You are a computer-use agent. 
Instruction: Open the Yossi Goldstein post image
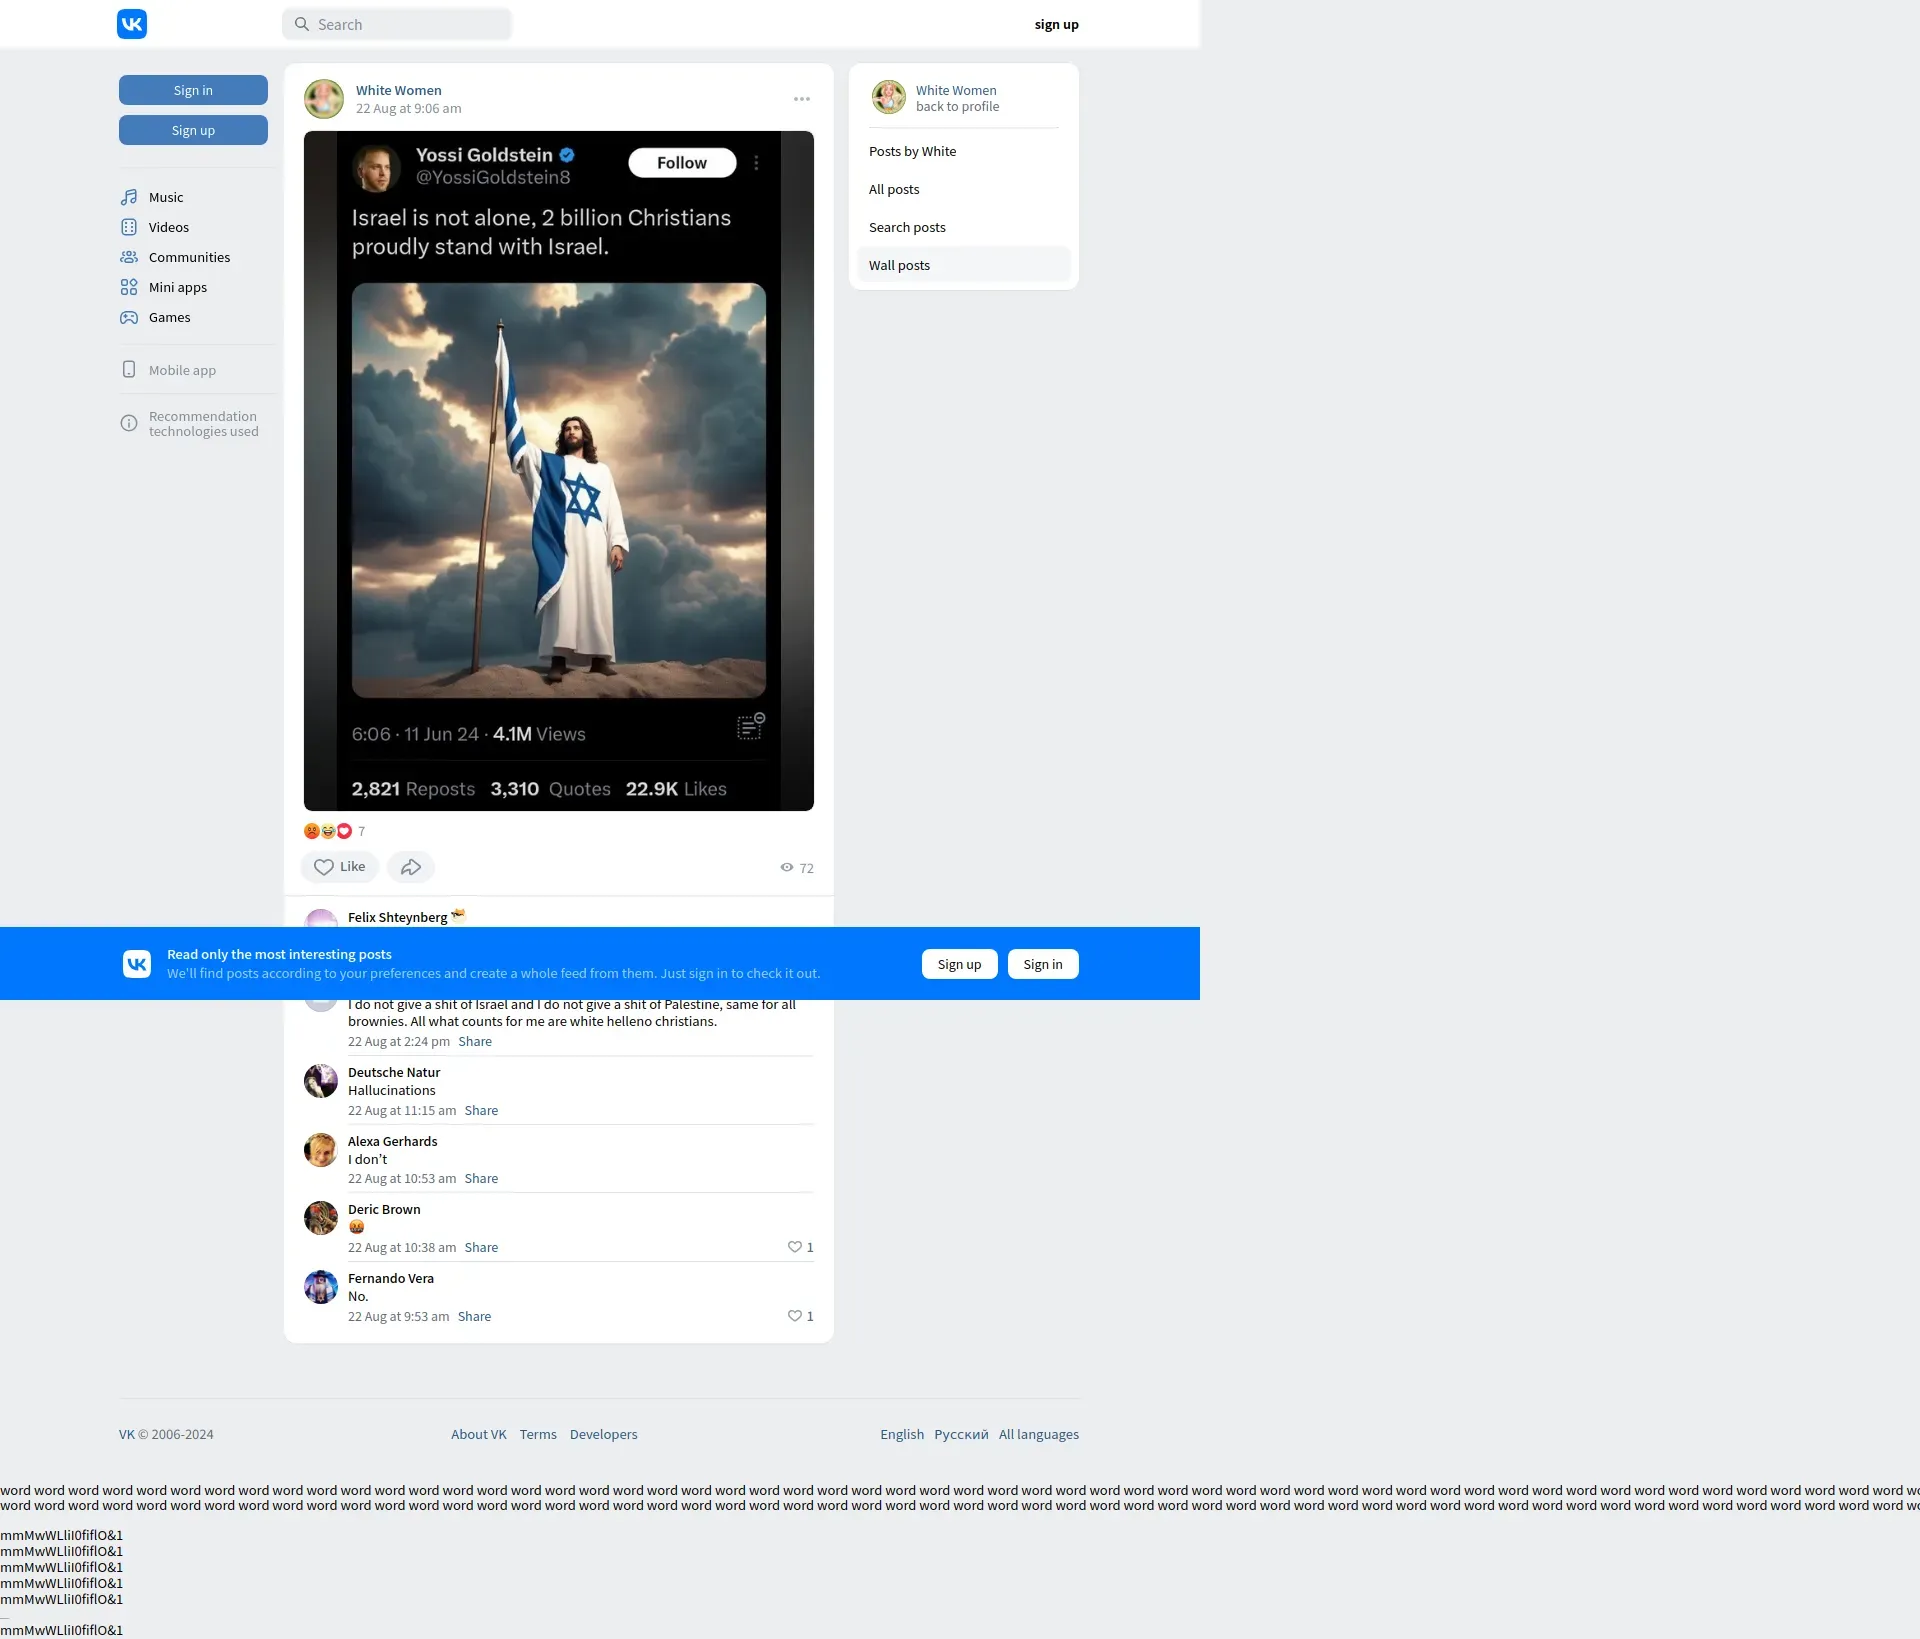558,470
